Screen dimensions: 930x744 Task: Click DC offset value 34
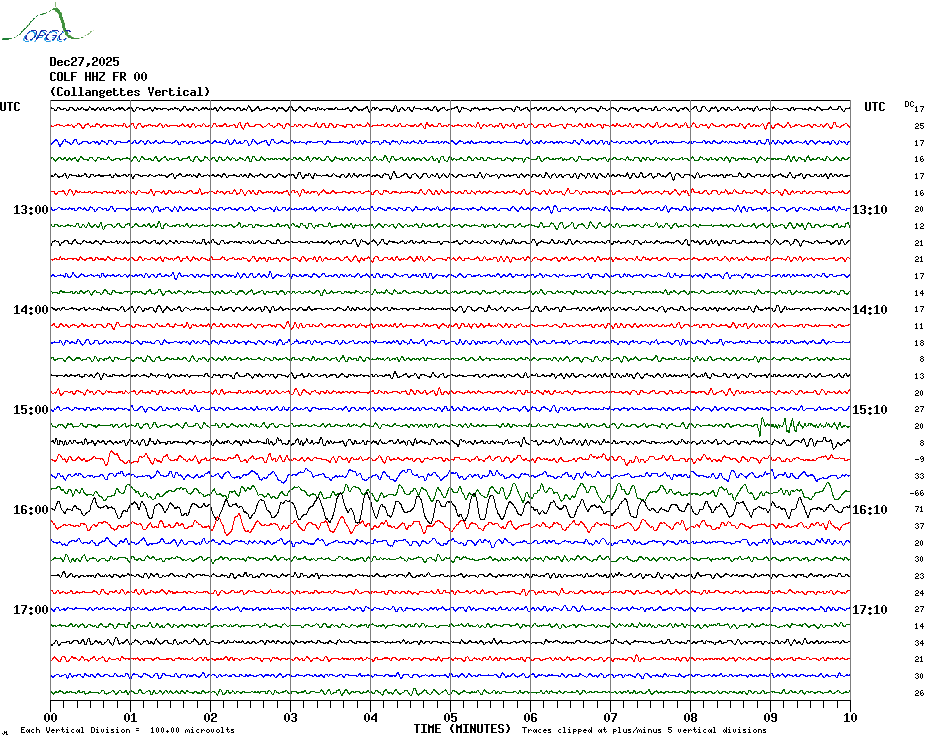tap(919, 643)
